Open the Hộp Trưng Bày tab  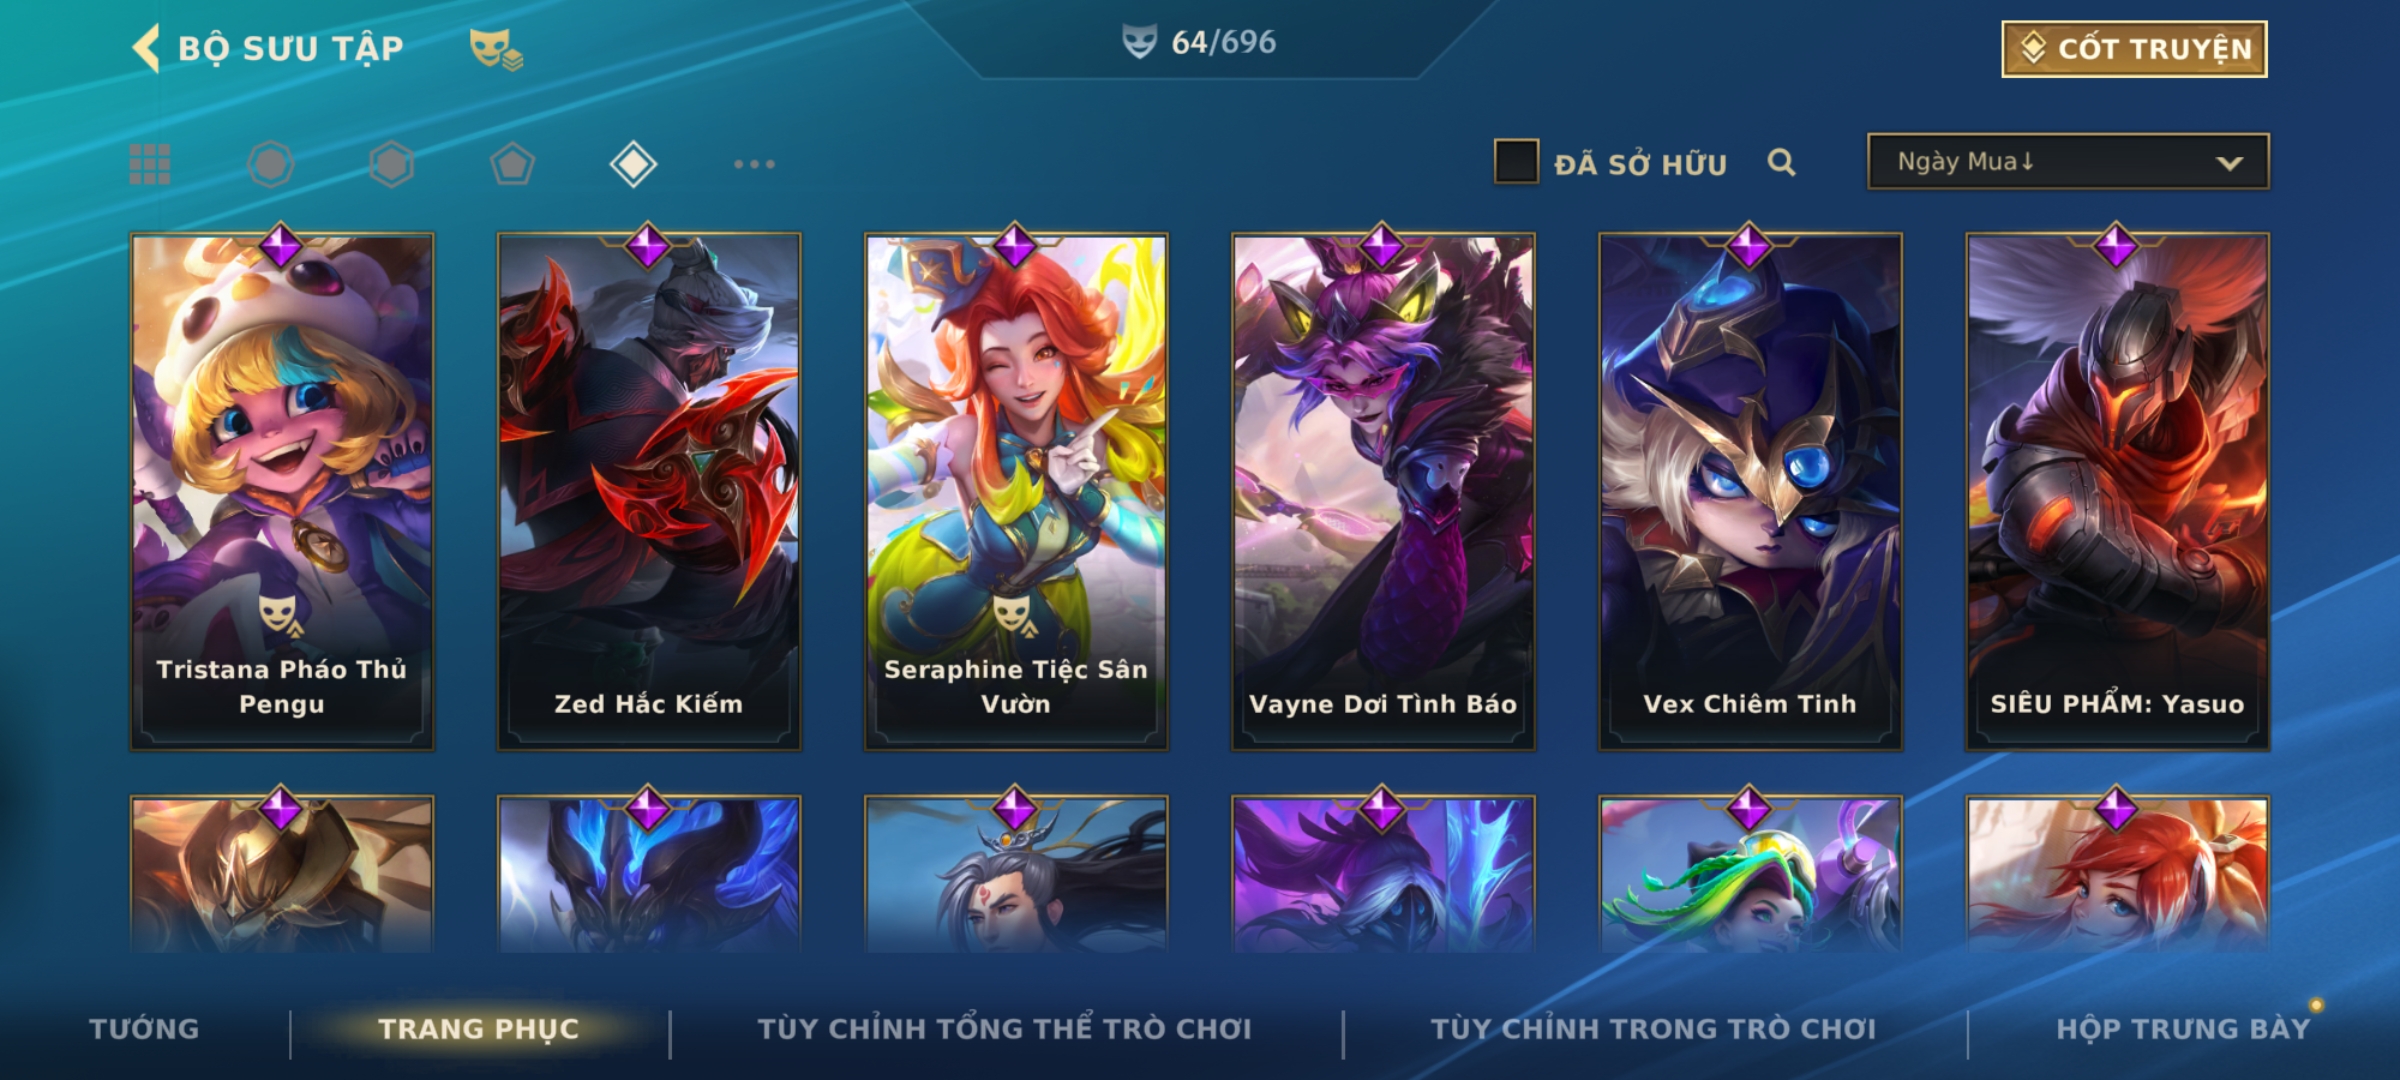click(x=2183, y=1029)
